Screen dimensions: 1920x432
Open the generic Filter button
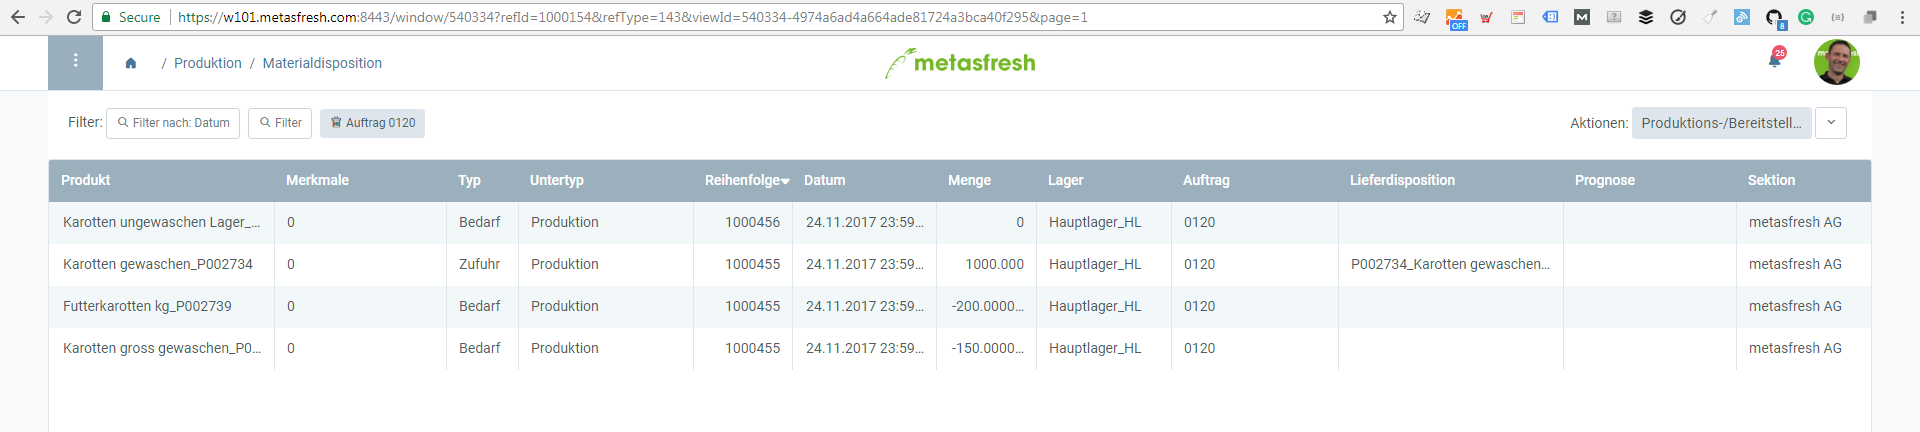click(x=280, y=123)
